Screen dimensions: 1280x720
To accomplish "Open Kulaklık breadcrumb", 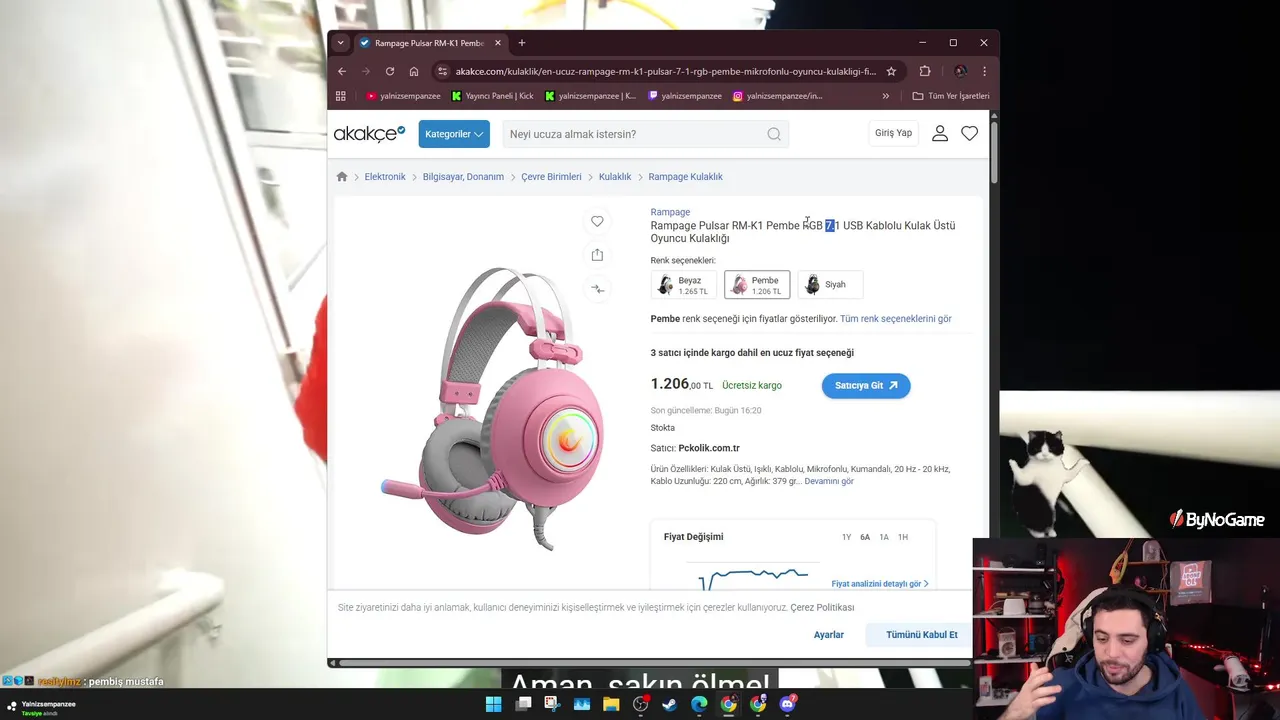I will point(615,176).
